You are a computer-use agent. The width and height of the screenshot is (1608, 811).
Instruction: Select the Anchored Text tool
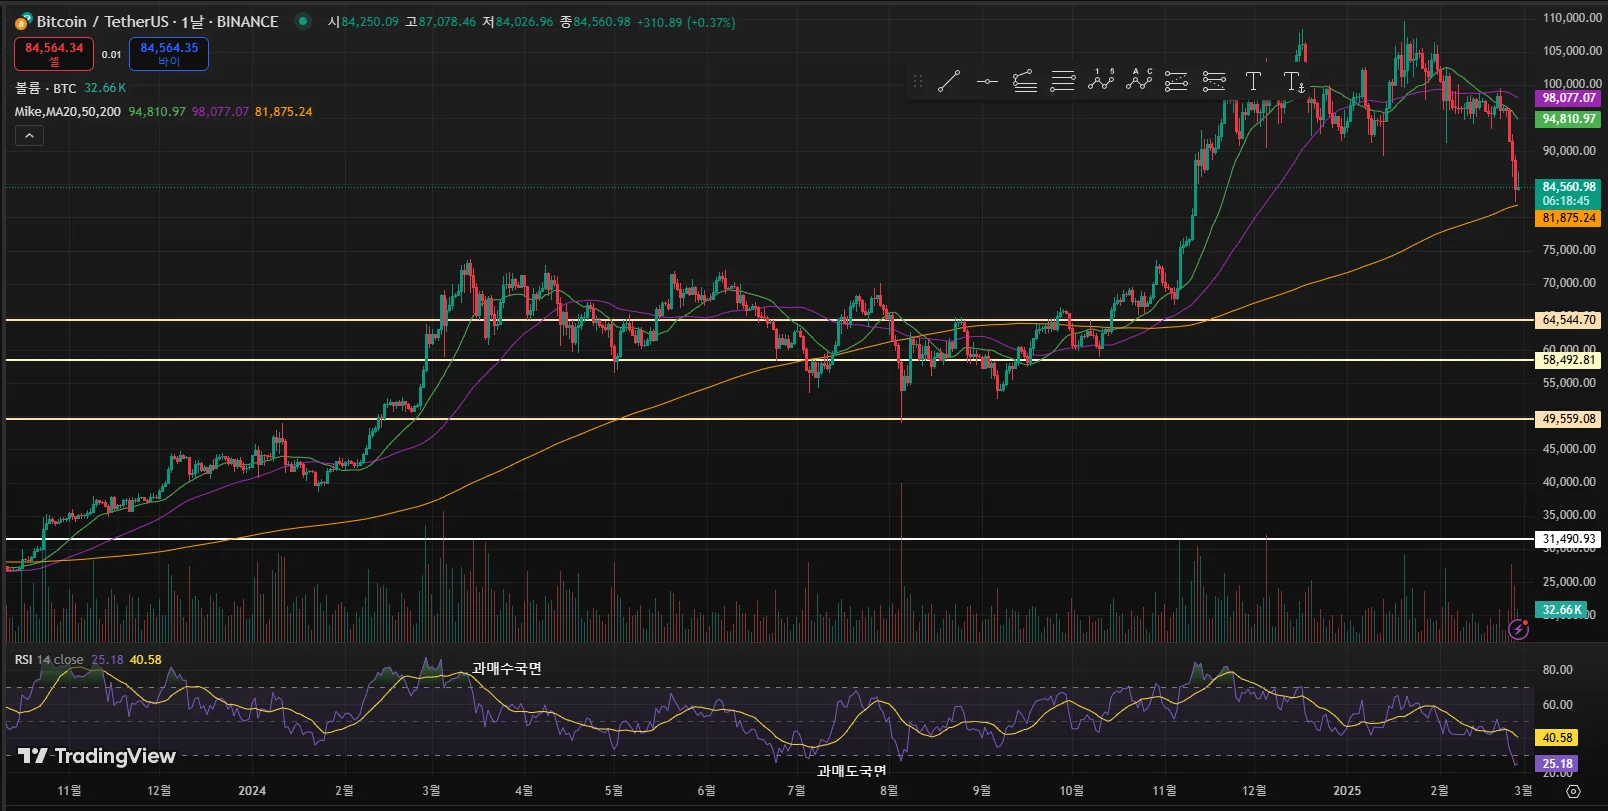pos(1293,82)
